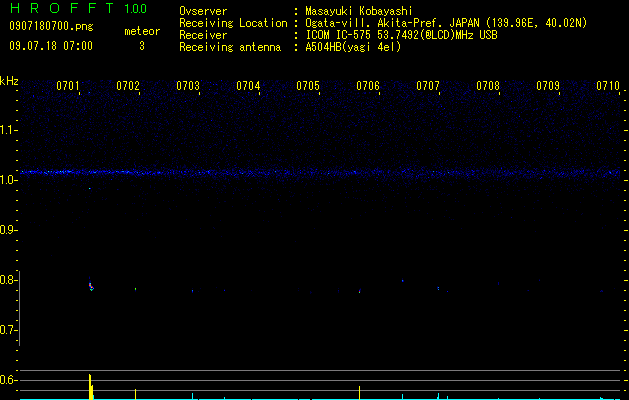The image size is (629, 400).
Task: Select the 0710 time marker label
Action: pyautogui.click(x=608, y=85)
